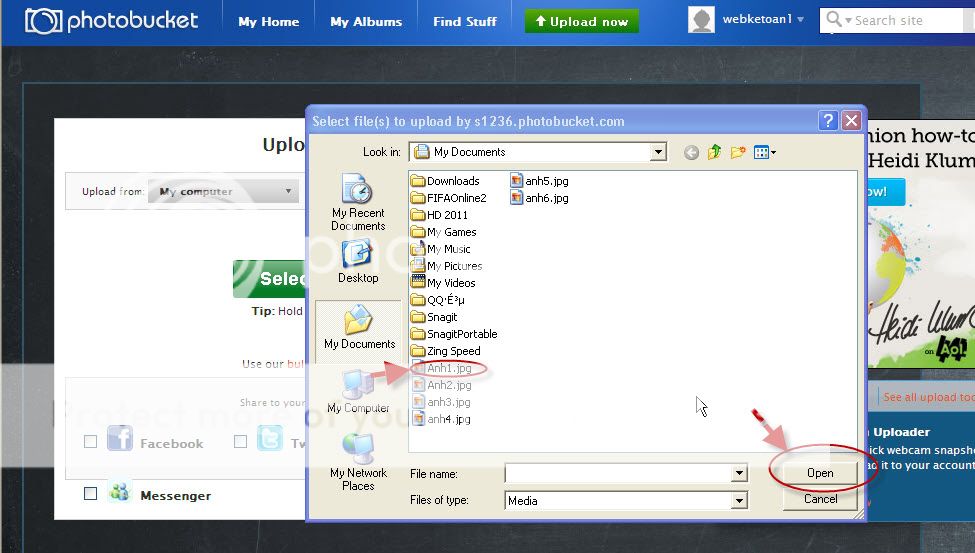Image resolution: width=975 pixels, height=553 pixels.
Task: Open My Albums in Photobucket nav
Action: [x=366, y=21]
